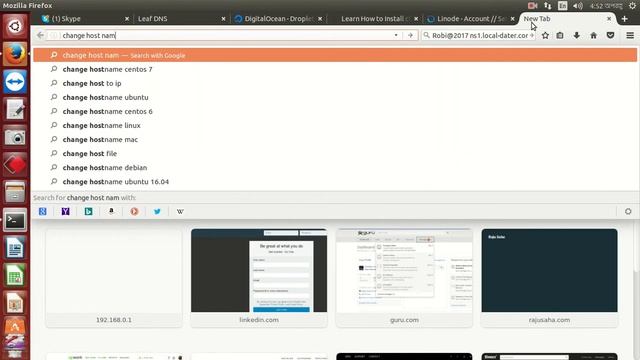Image resolution: width=640 pixels, height=360 pixels.
Task: Close the Leaf DNS tab
Action: coord(223,19)
